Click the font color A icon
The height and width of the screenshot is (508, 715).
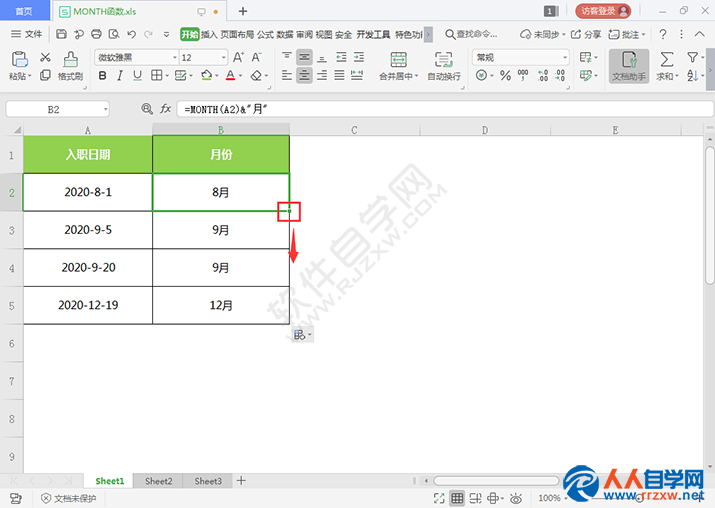pyautogui.click(x=230, y=75)
